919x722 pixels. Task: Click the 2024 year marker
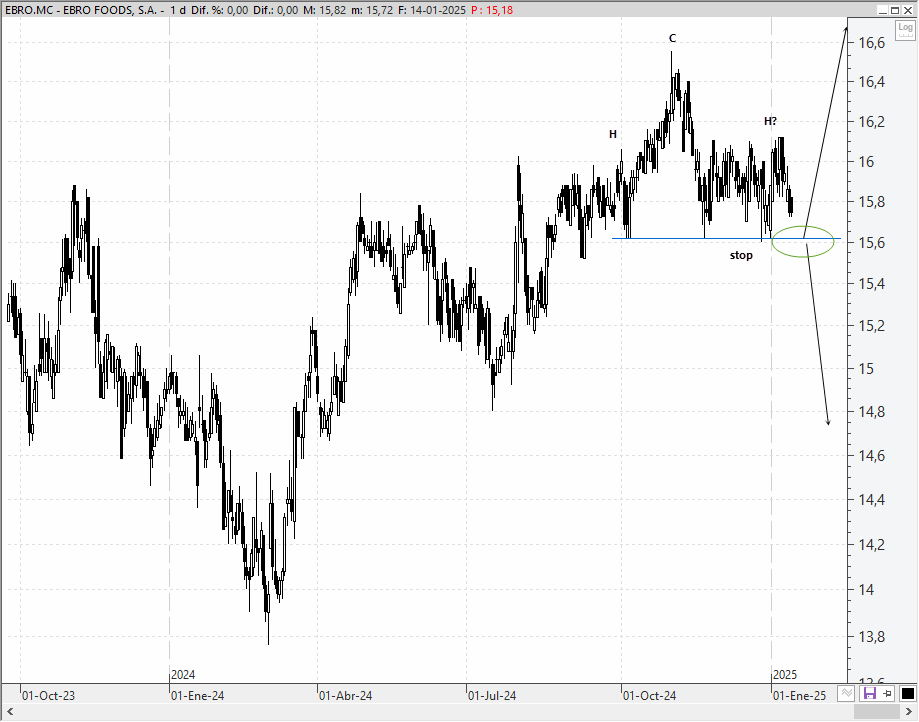click(183, 675)
